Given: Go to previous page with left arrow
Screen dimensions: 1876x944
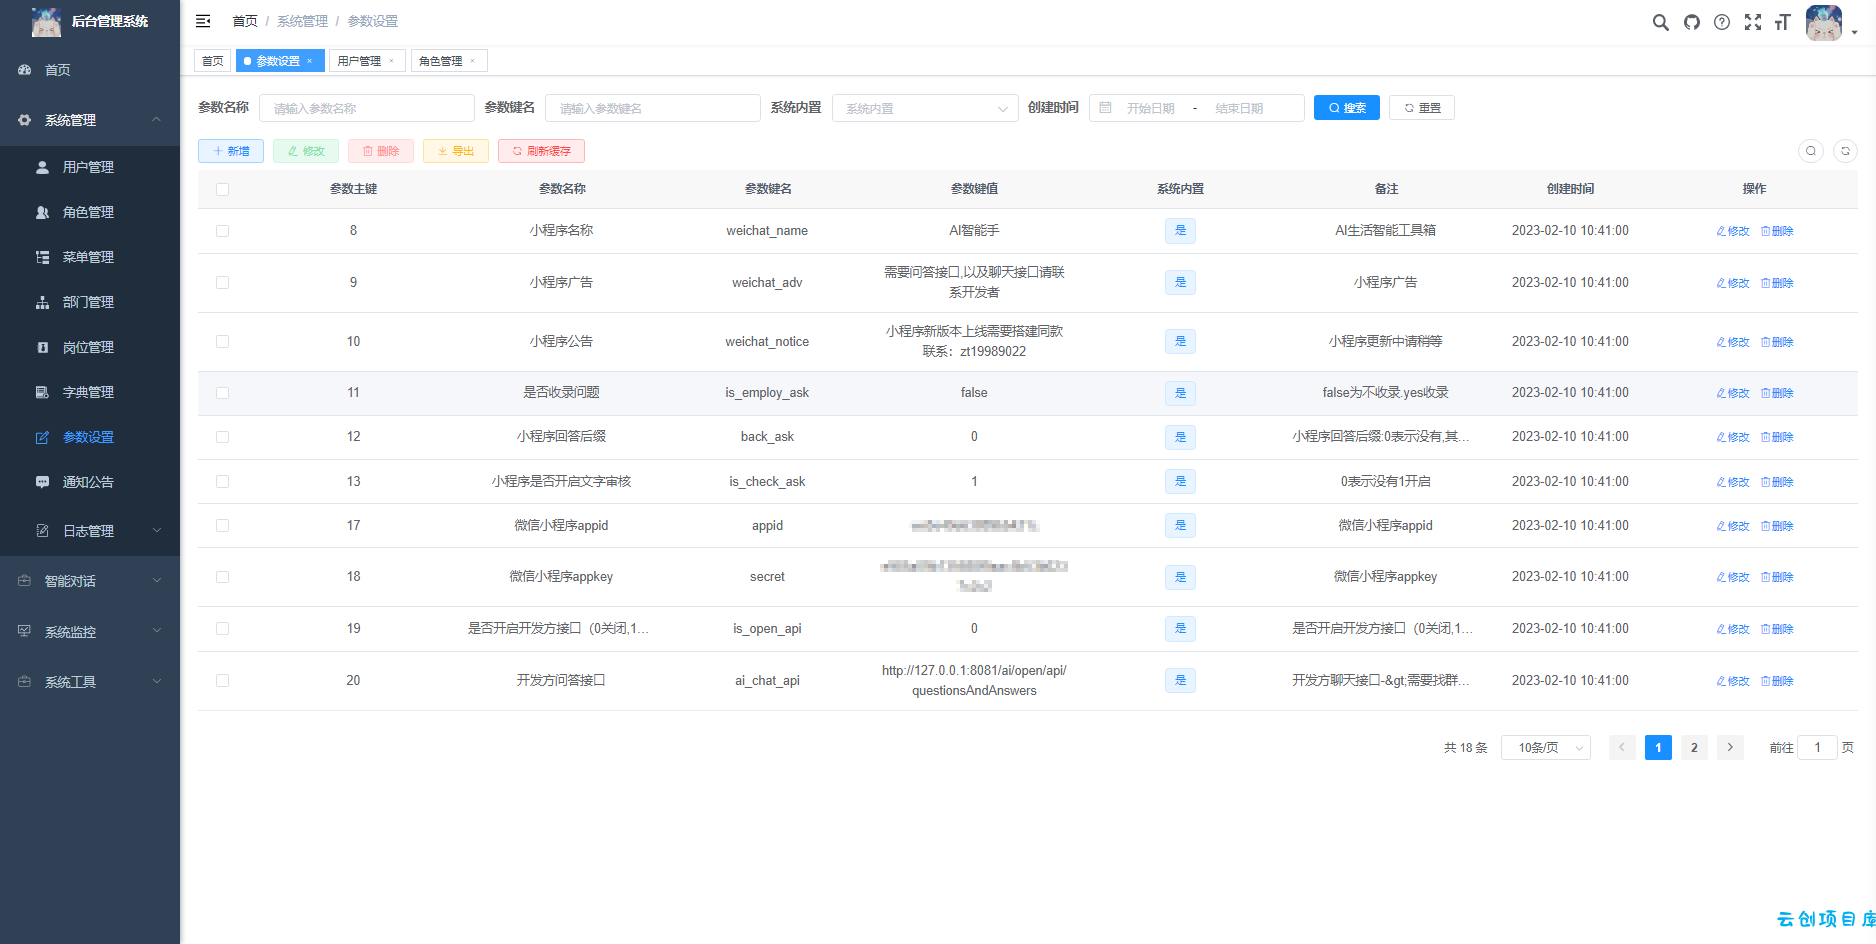Looking at the screenshot, I should coord(1622,748).
